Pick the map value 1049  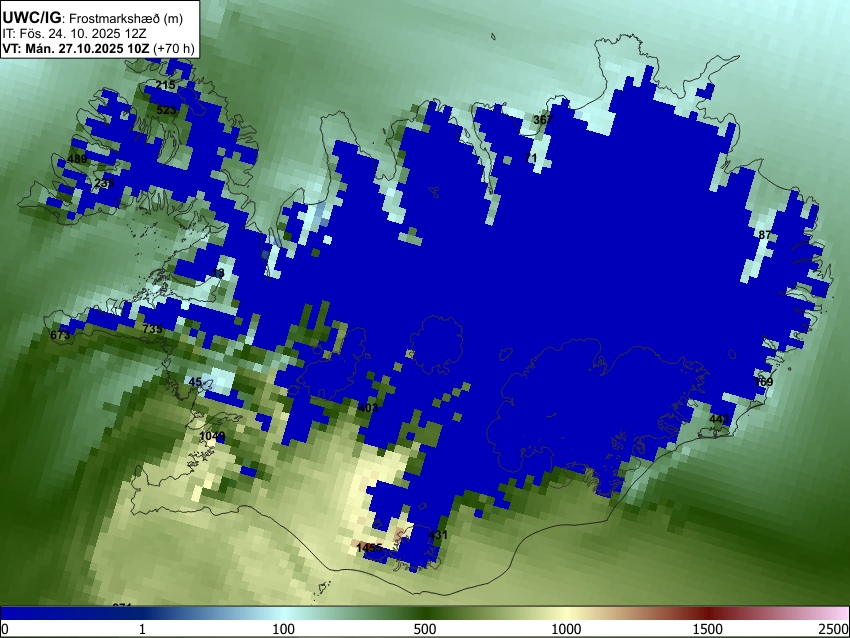212,436
